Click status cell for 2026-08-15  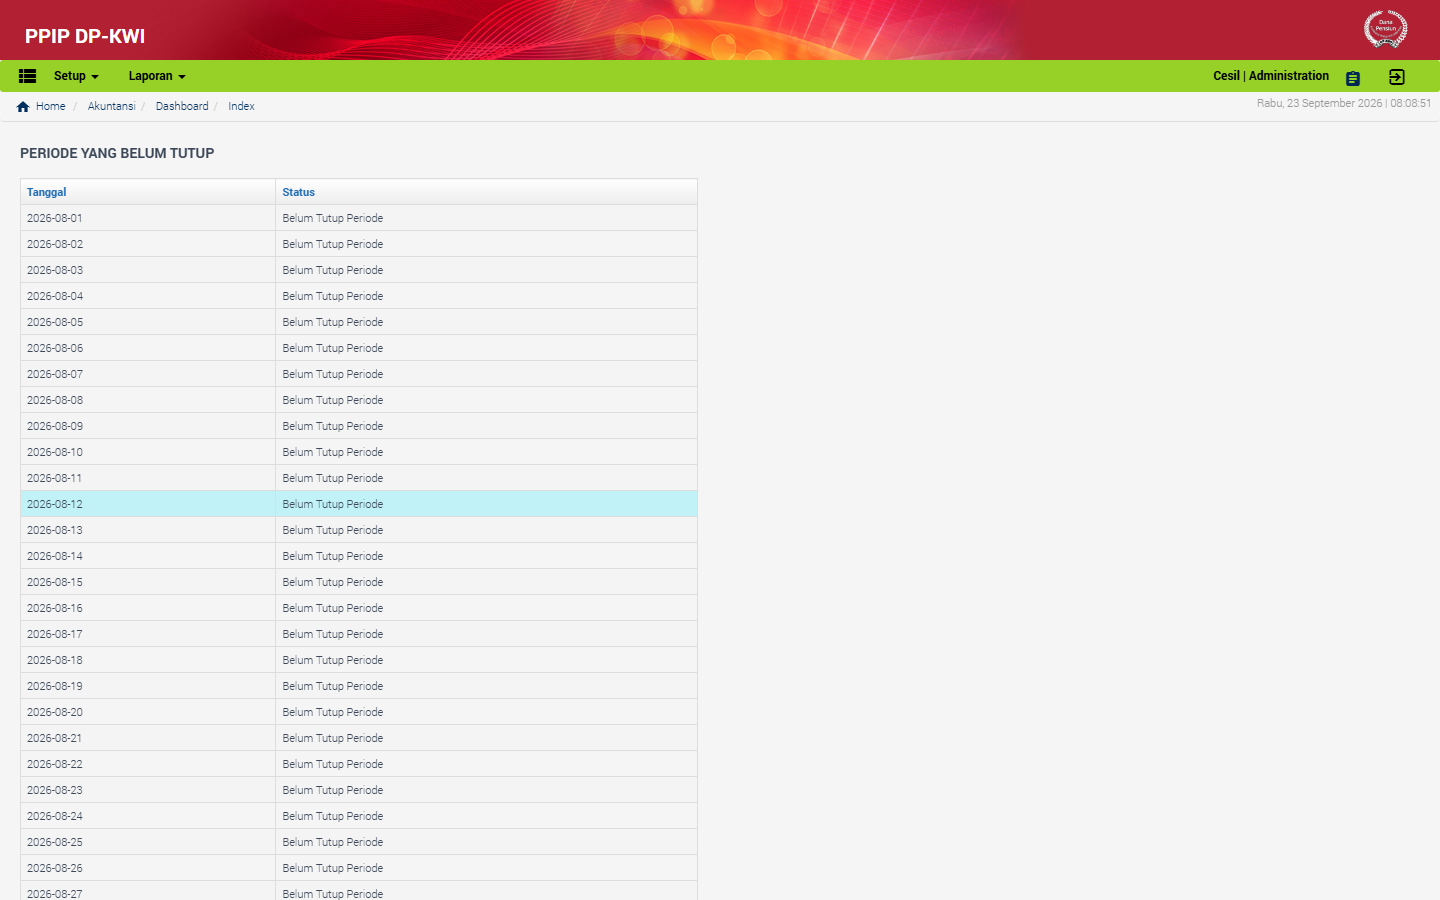point(486,582)
